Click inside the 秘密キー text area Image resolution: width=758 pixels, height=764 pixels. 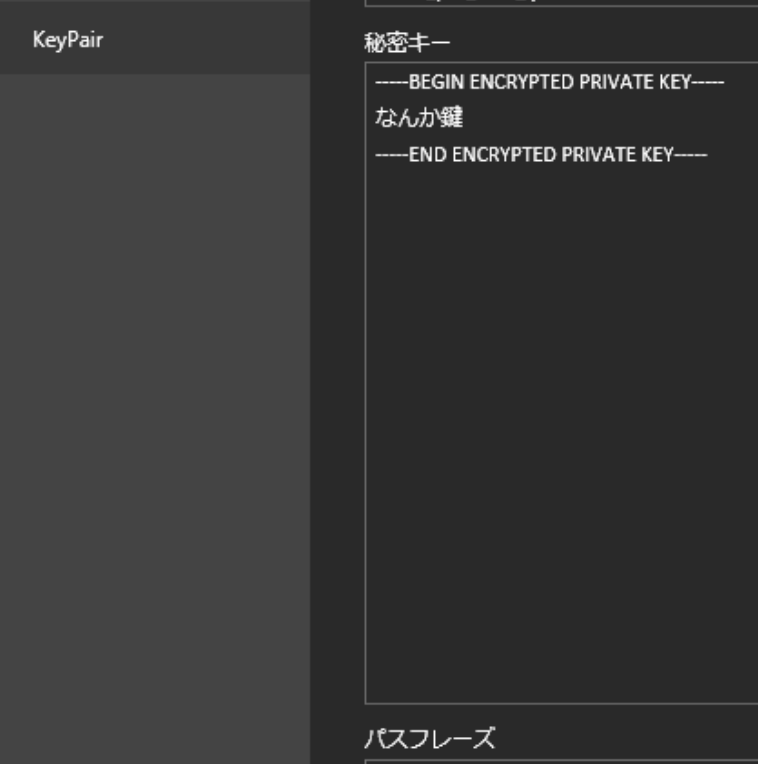tap(561, 383)
